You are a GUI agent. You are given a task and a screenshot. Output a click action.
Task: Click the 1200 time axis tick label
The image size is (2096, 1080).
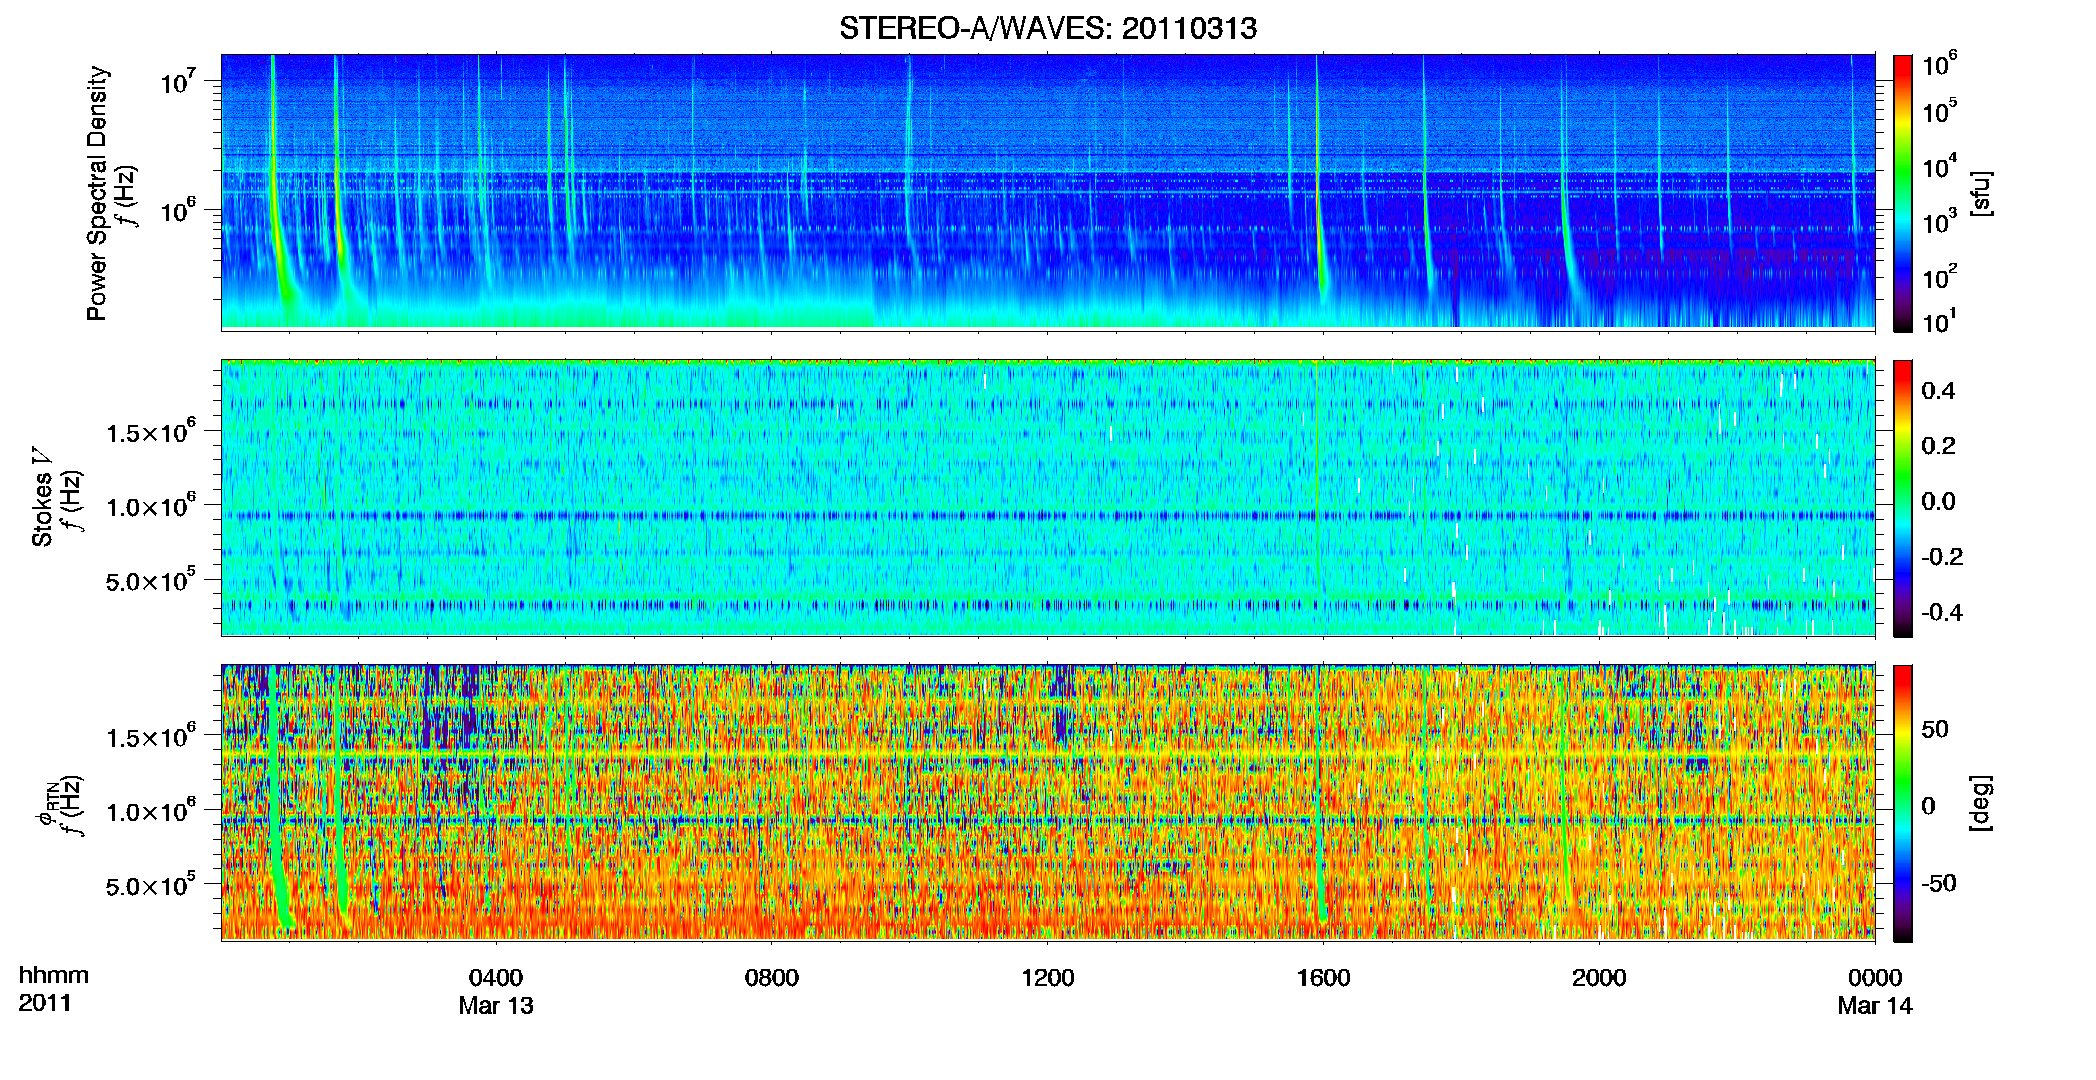(1048, 977)
